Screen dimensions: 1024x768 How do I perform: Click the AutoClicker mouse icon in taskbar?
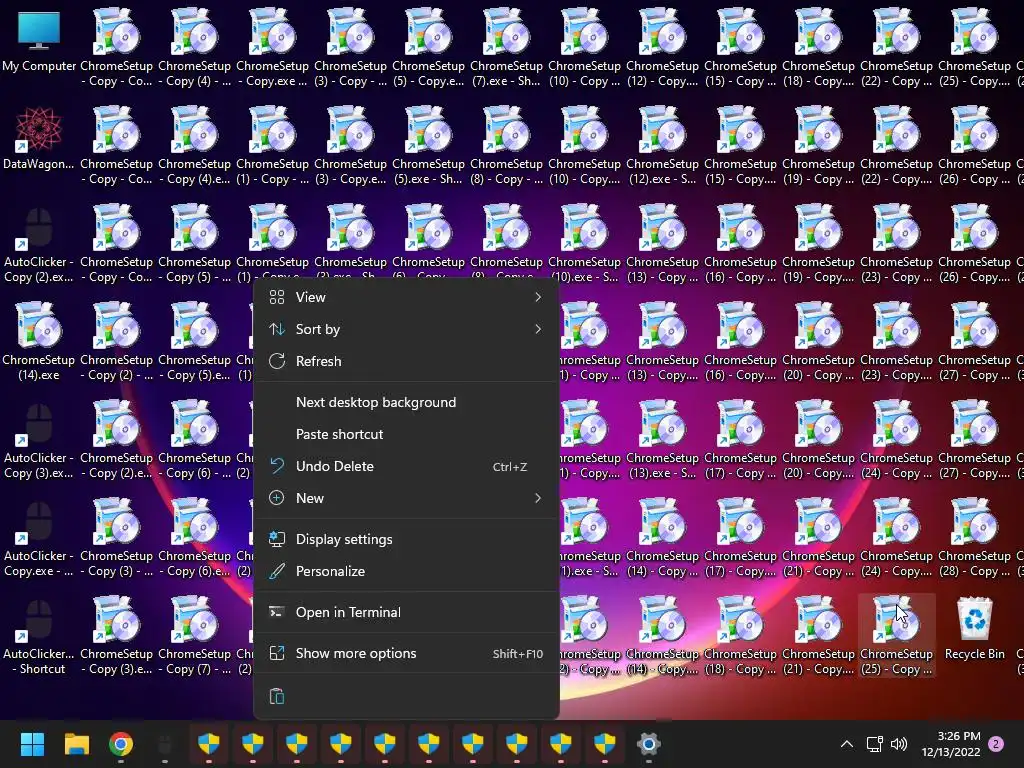click(165, 744)
